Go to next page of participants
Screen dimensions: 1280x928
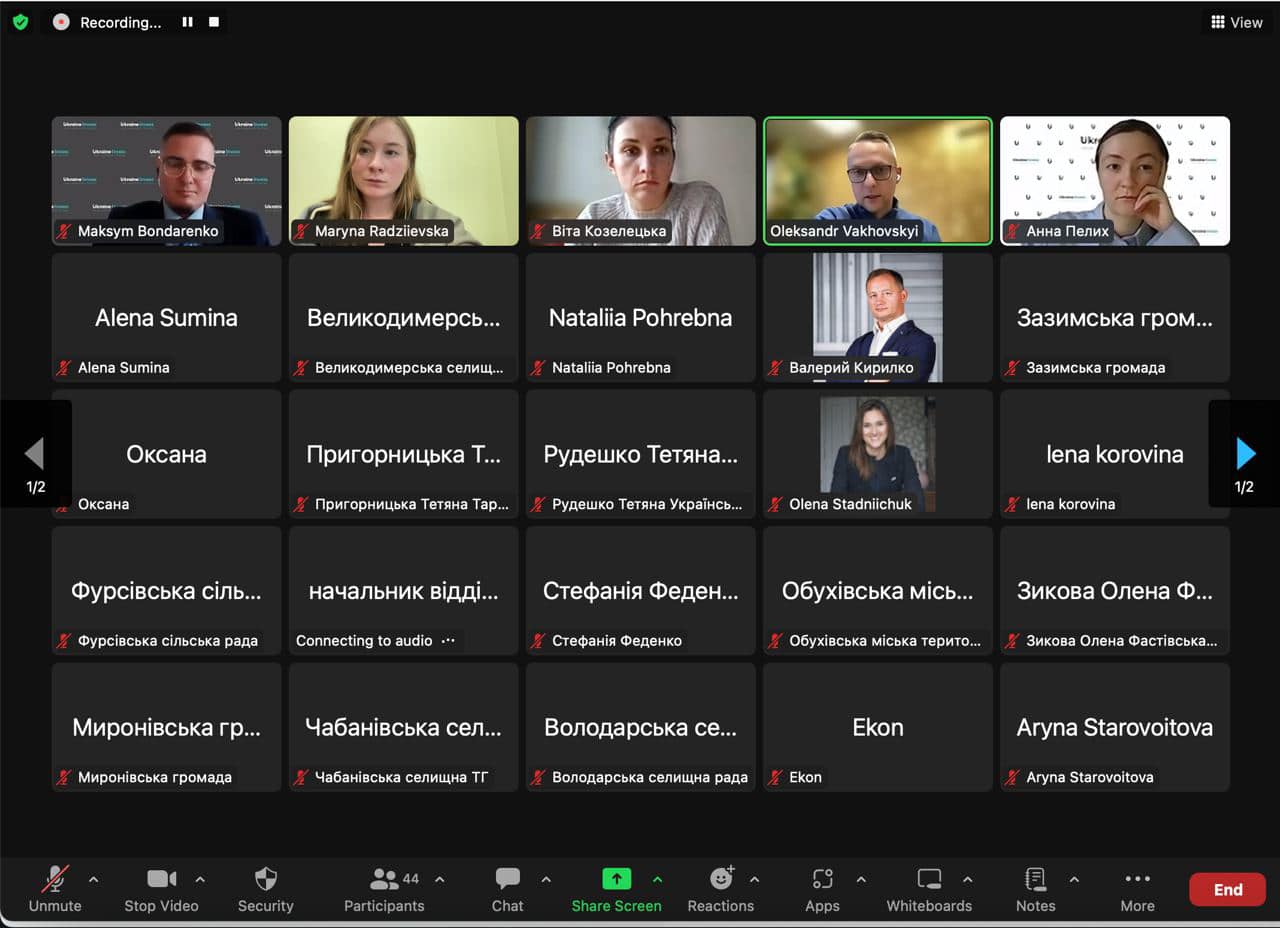tap(1244, 455)
